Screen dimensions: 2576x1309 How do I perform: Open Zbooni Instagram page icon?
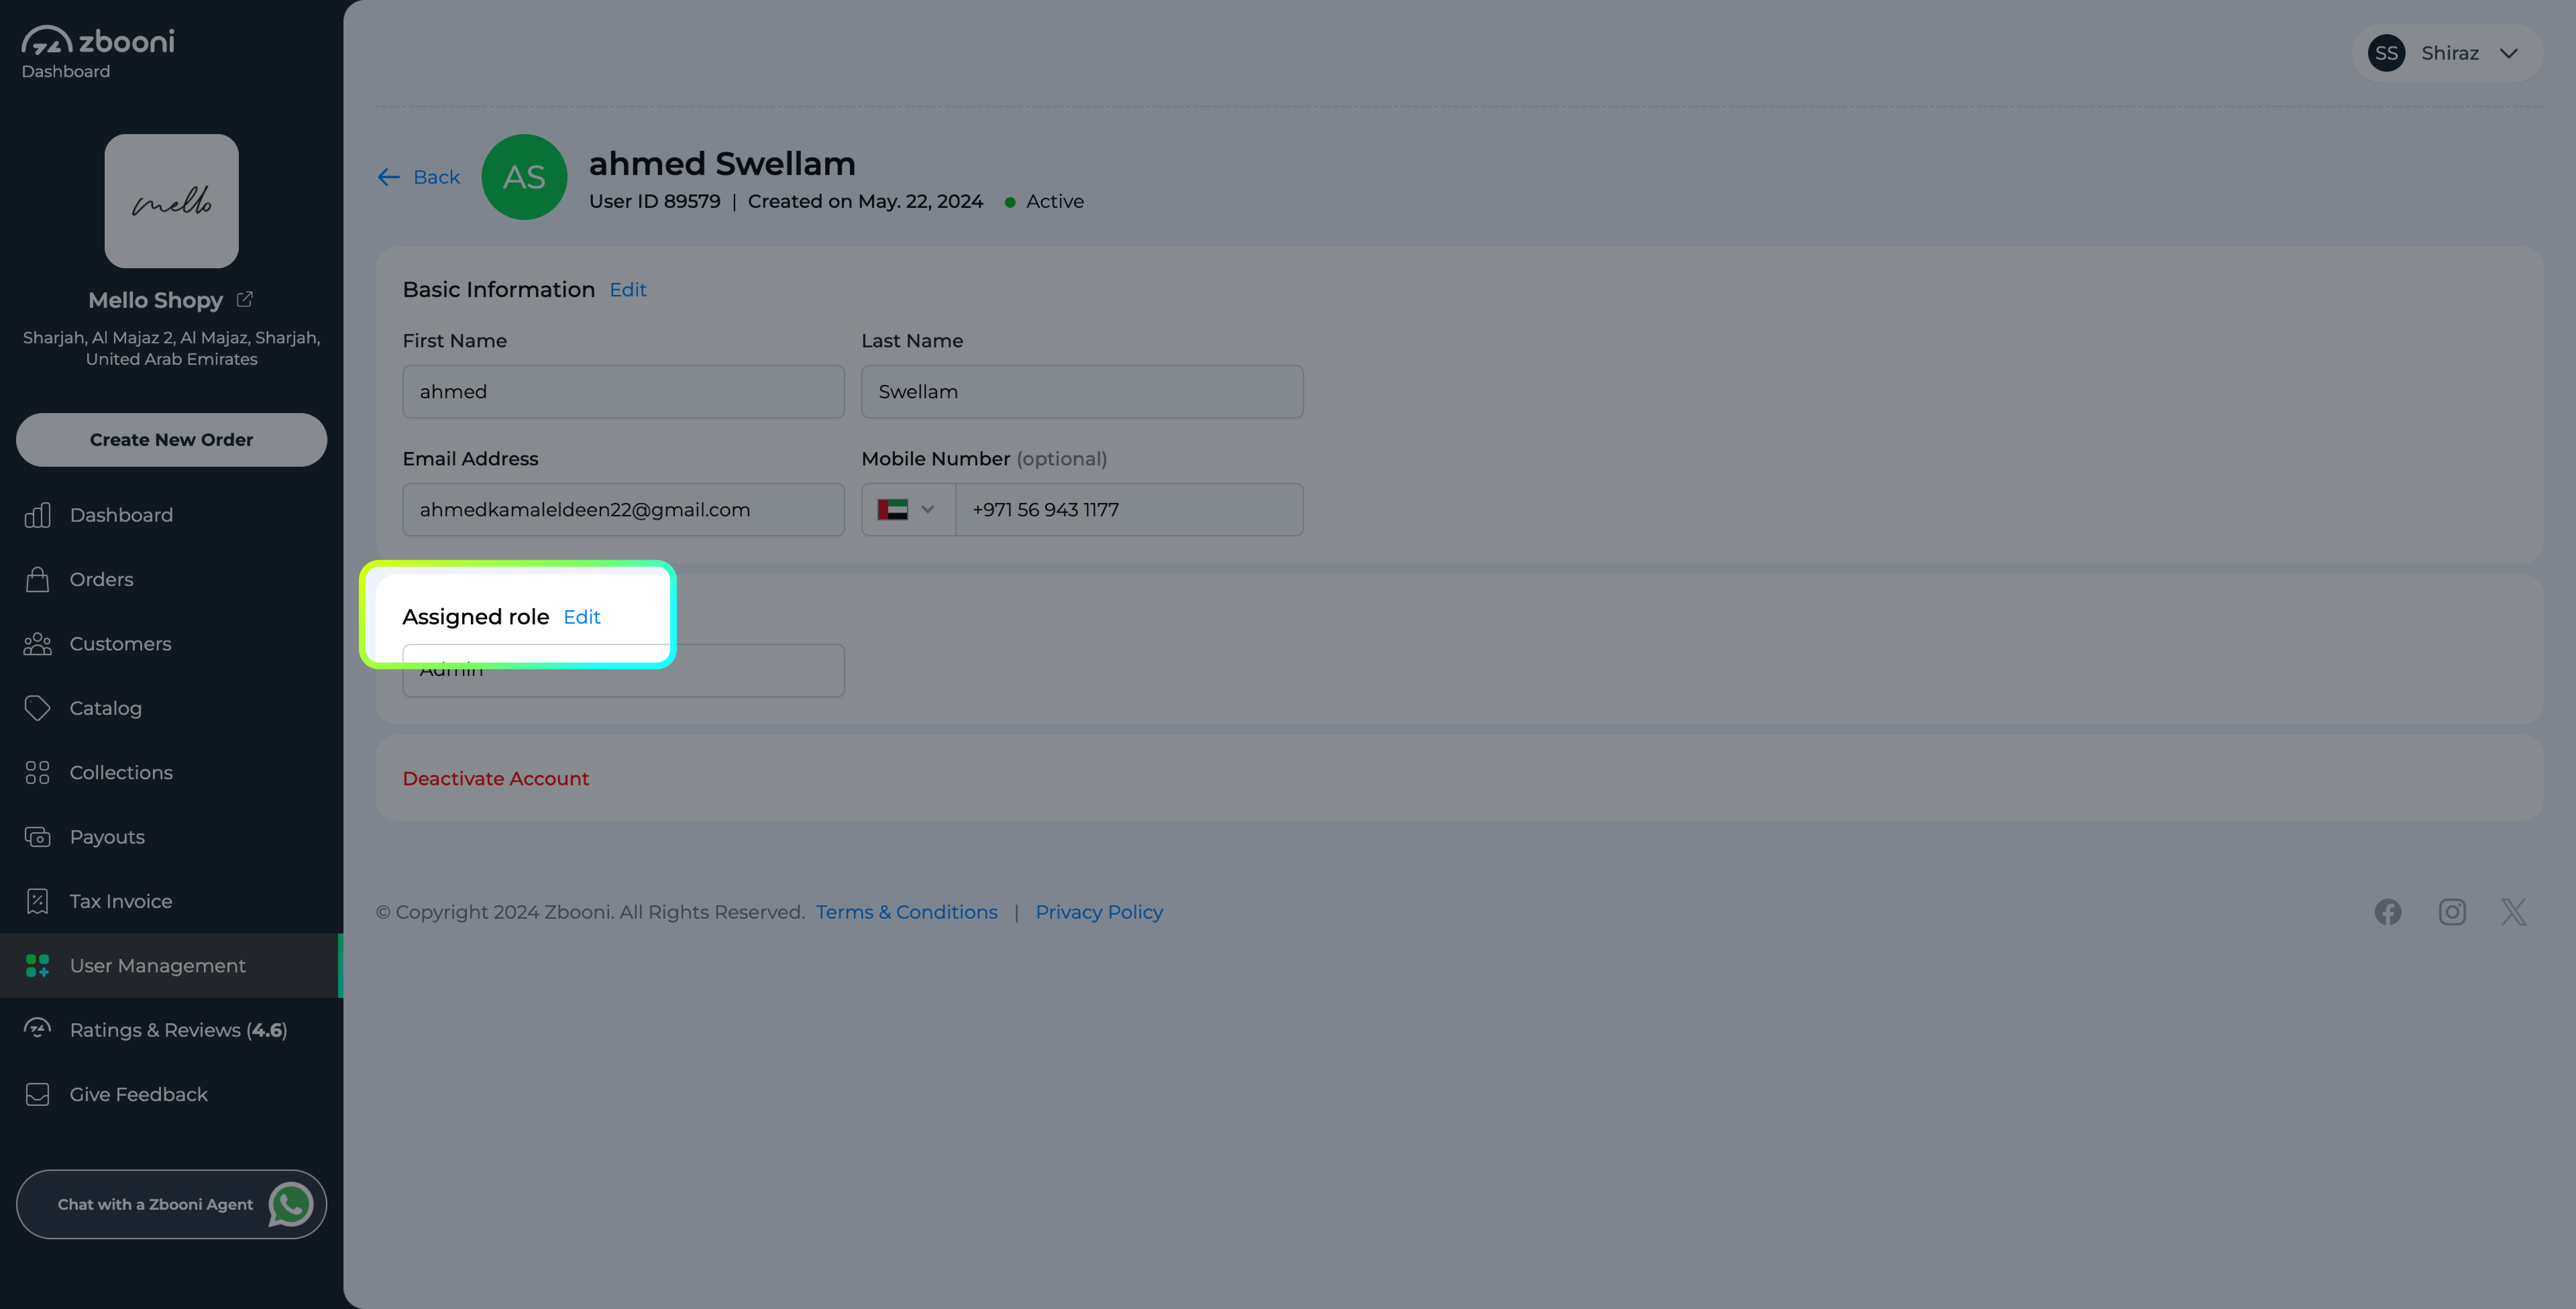(x=2452, y=912)
